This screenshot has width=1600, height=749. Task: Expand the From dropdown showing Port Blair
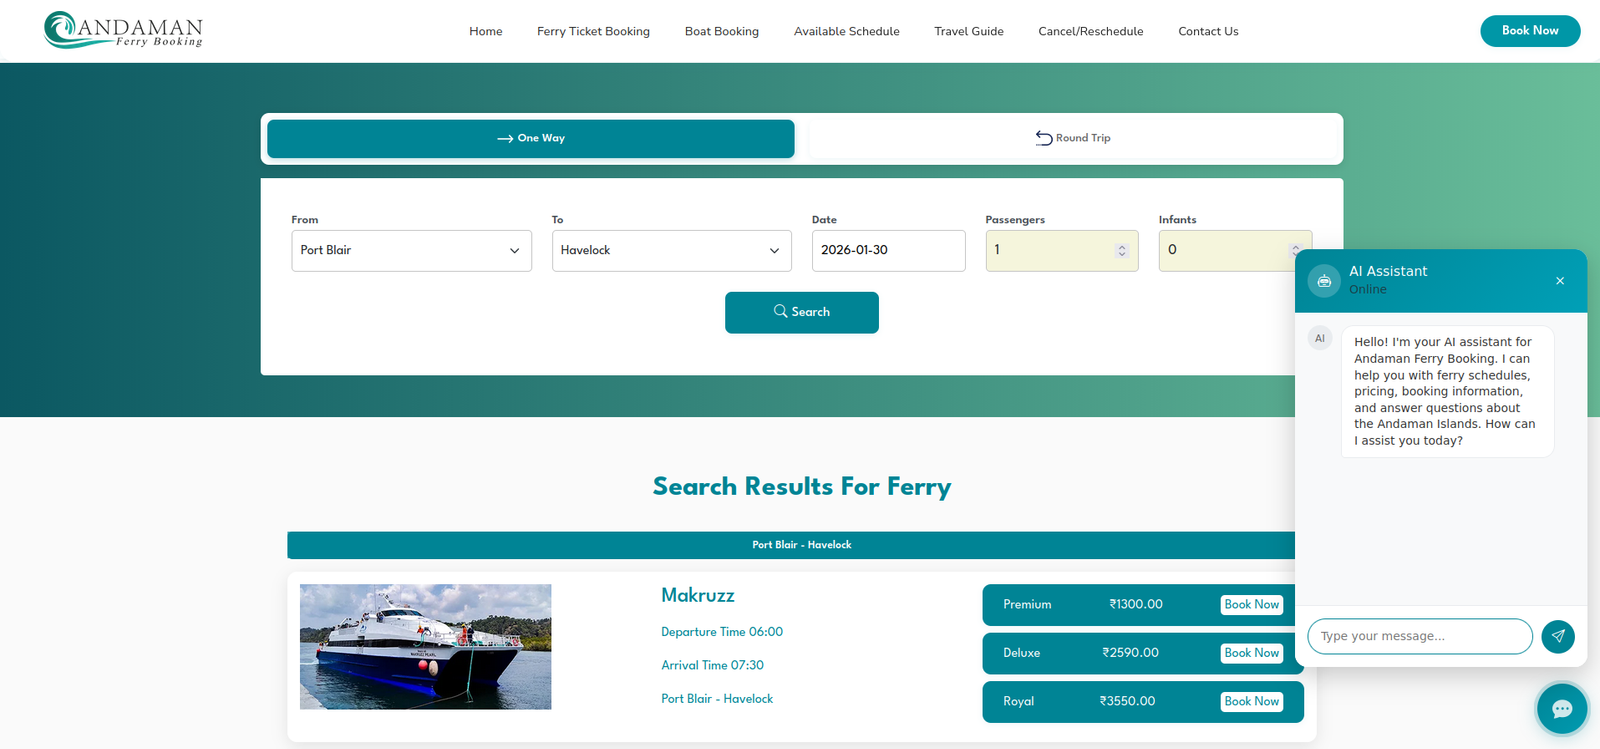tap(411, 250)
